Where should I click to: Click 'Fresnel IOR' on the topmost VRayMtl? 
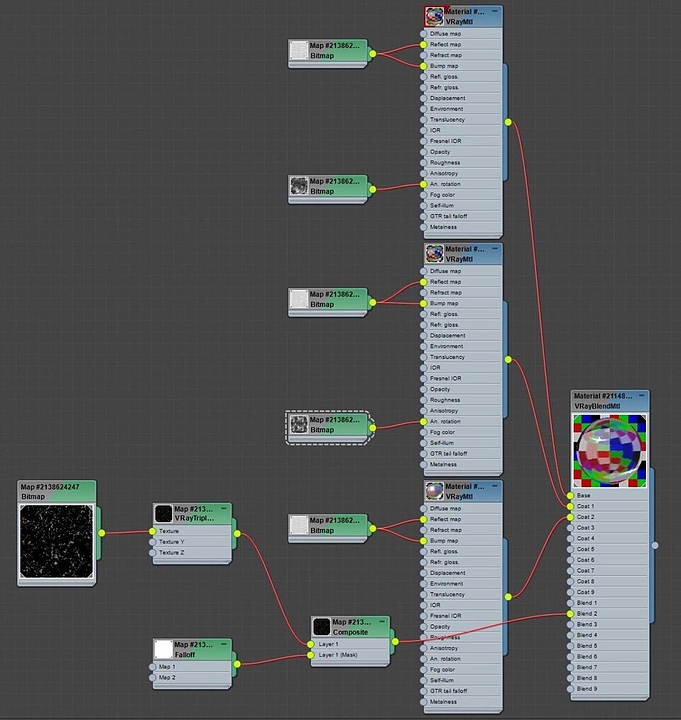[x=446, y=141]
